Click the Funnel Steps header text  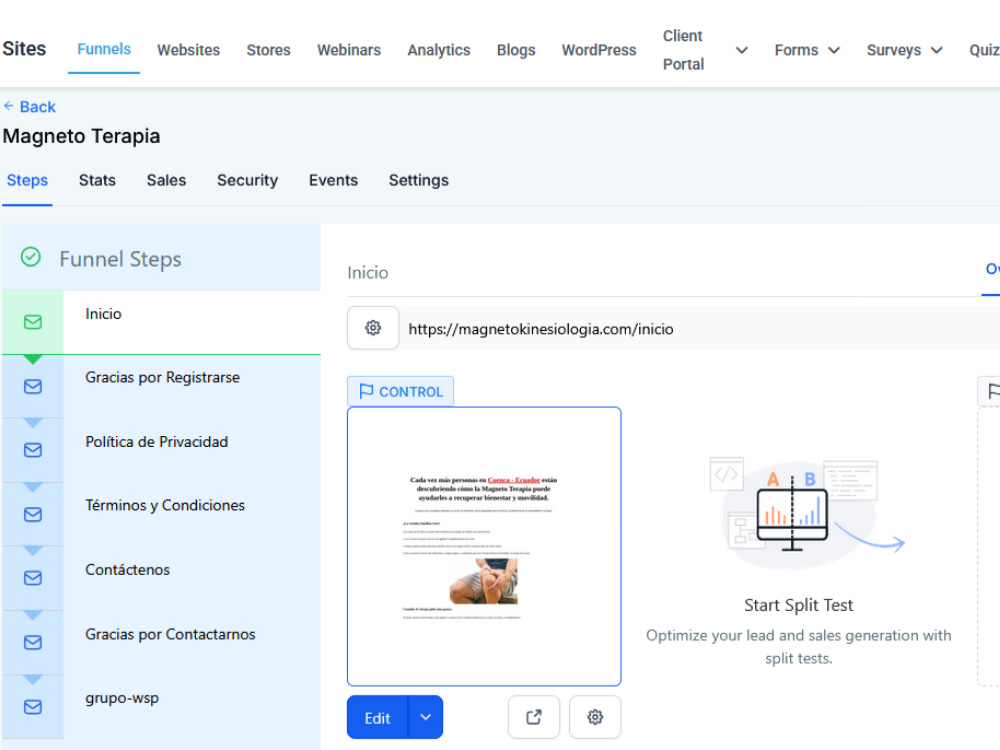click(x=121, y=259)
